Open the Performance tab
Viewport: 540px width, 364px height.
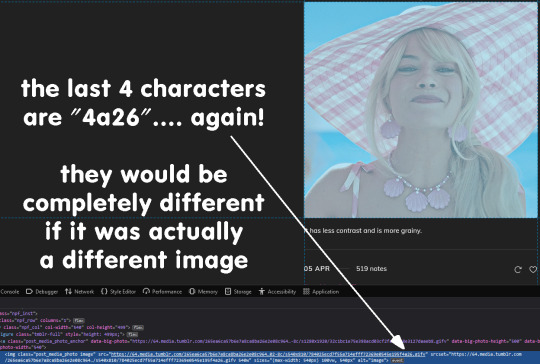162,292
